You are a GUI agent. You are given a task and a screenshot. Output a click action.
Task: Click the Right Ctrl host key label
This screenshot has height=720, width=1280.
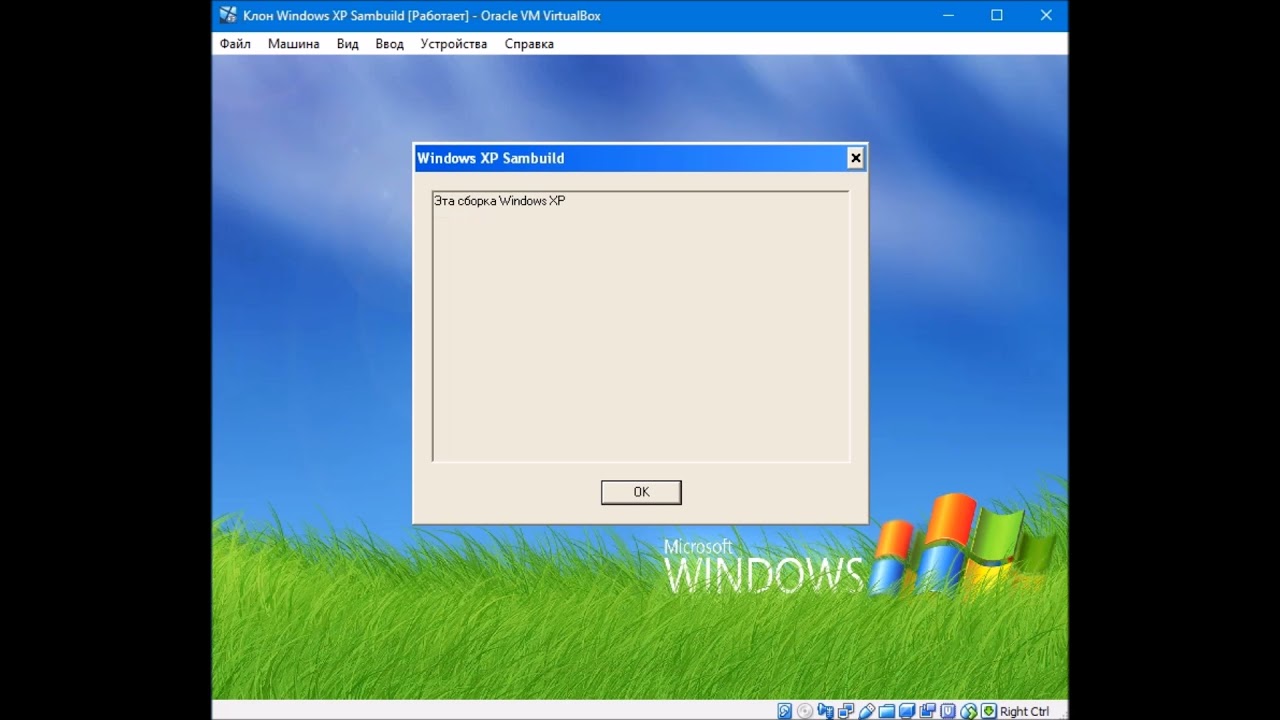[x=1025, y=711]
